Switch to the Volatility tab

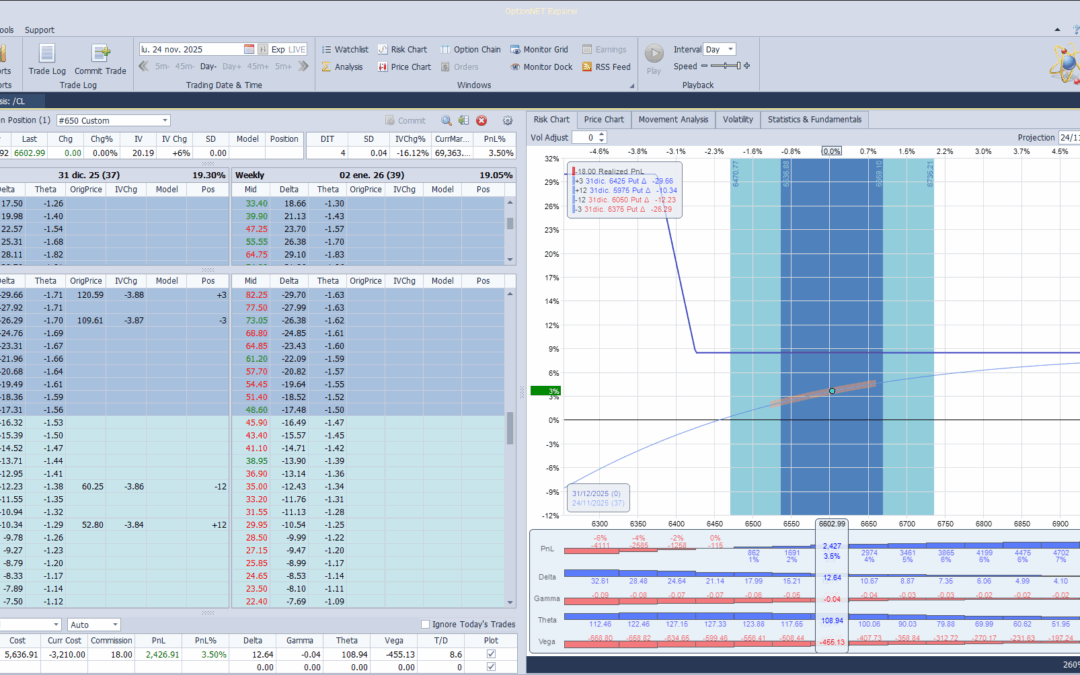point(738,120)
